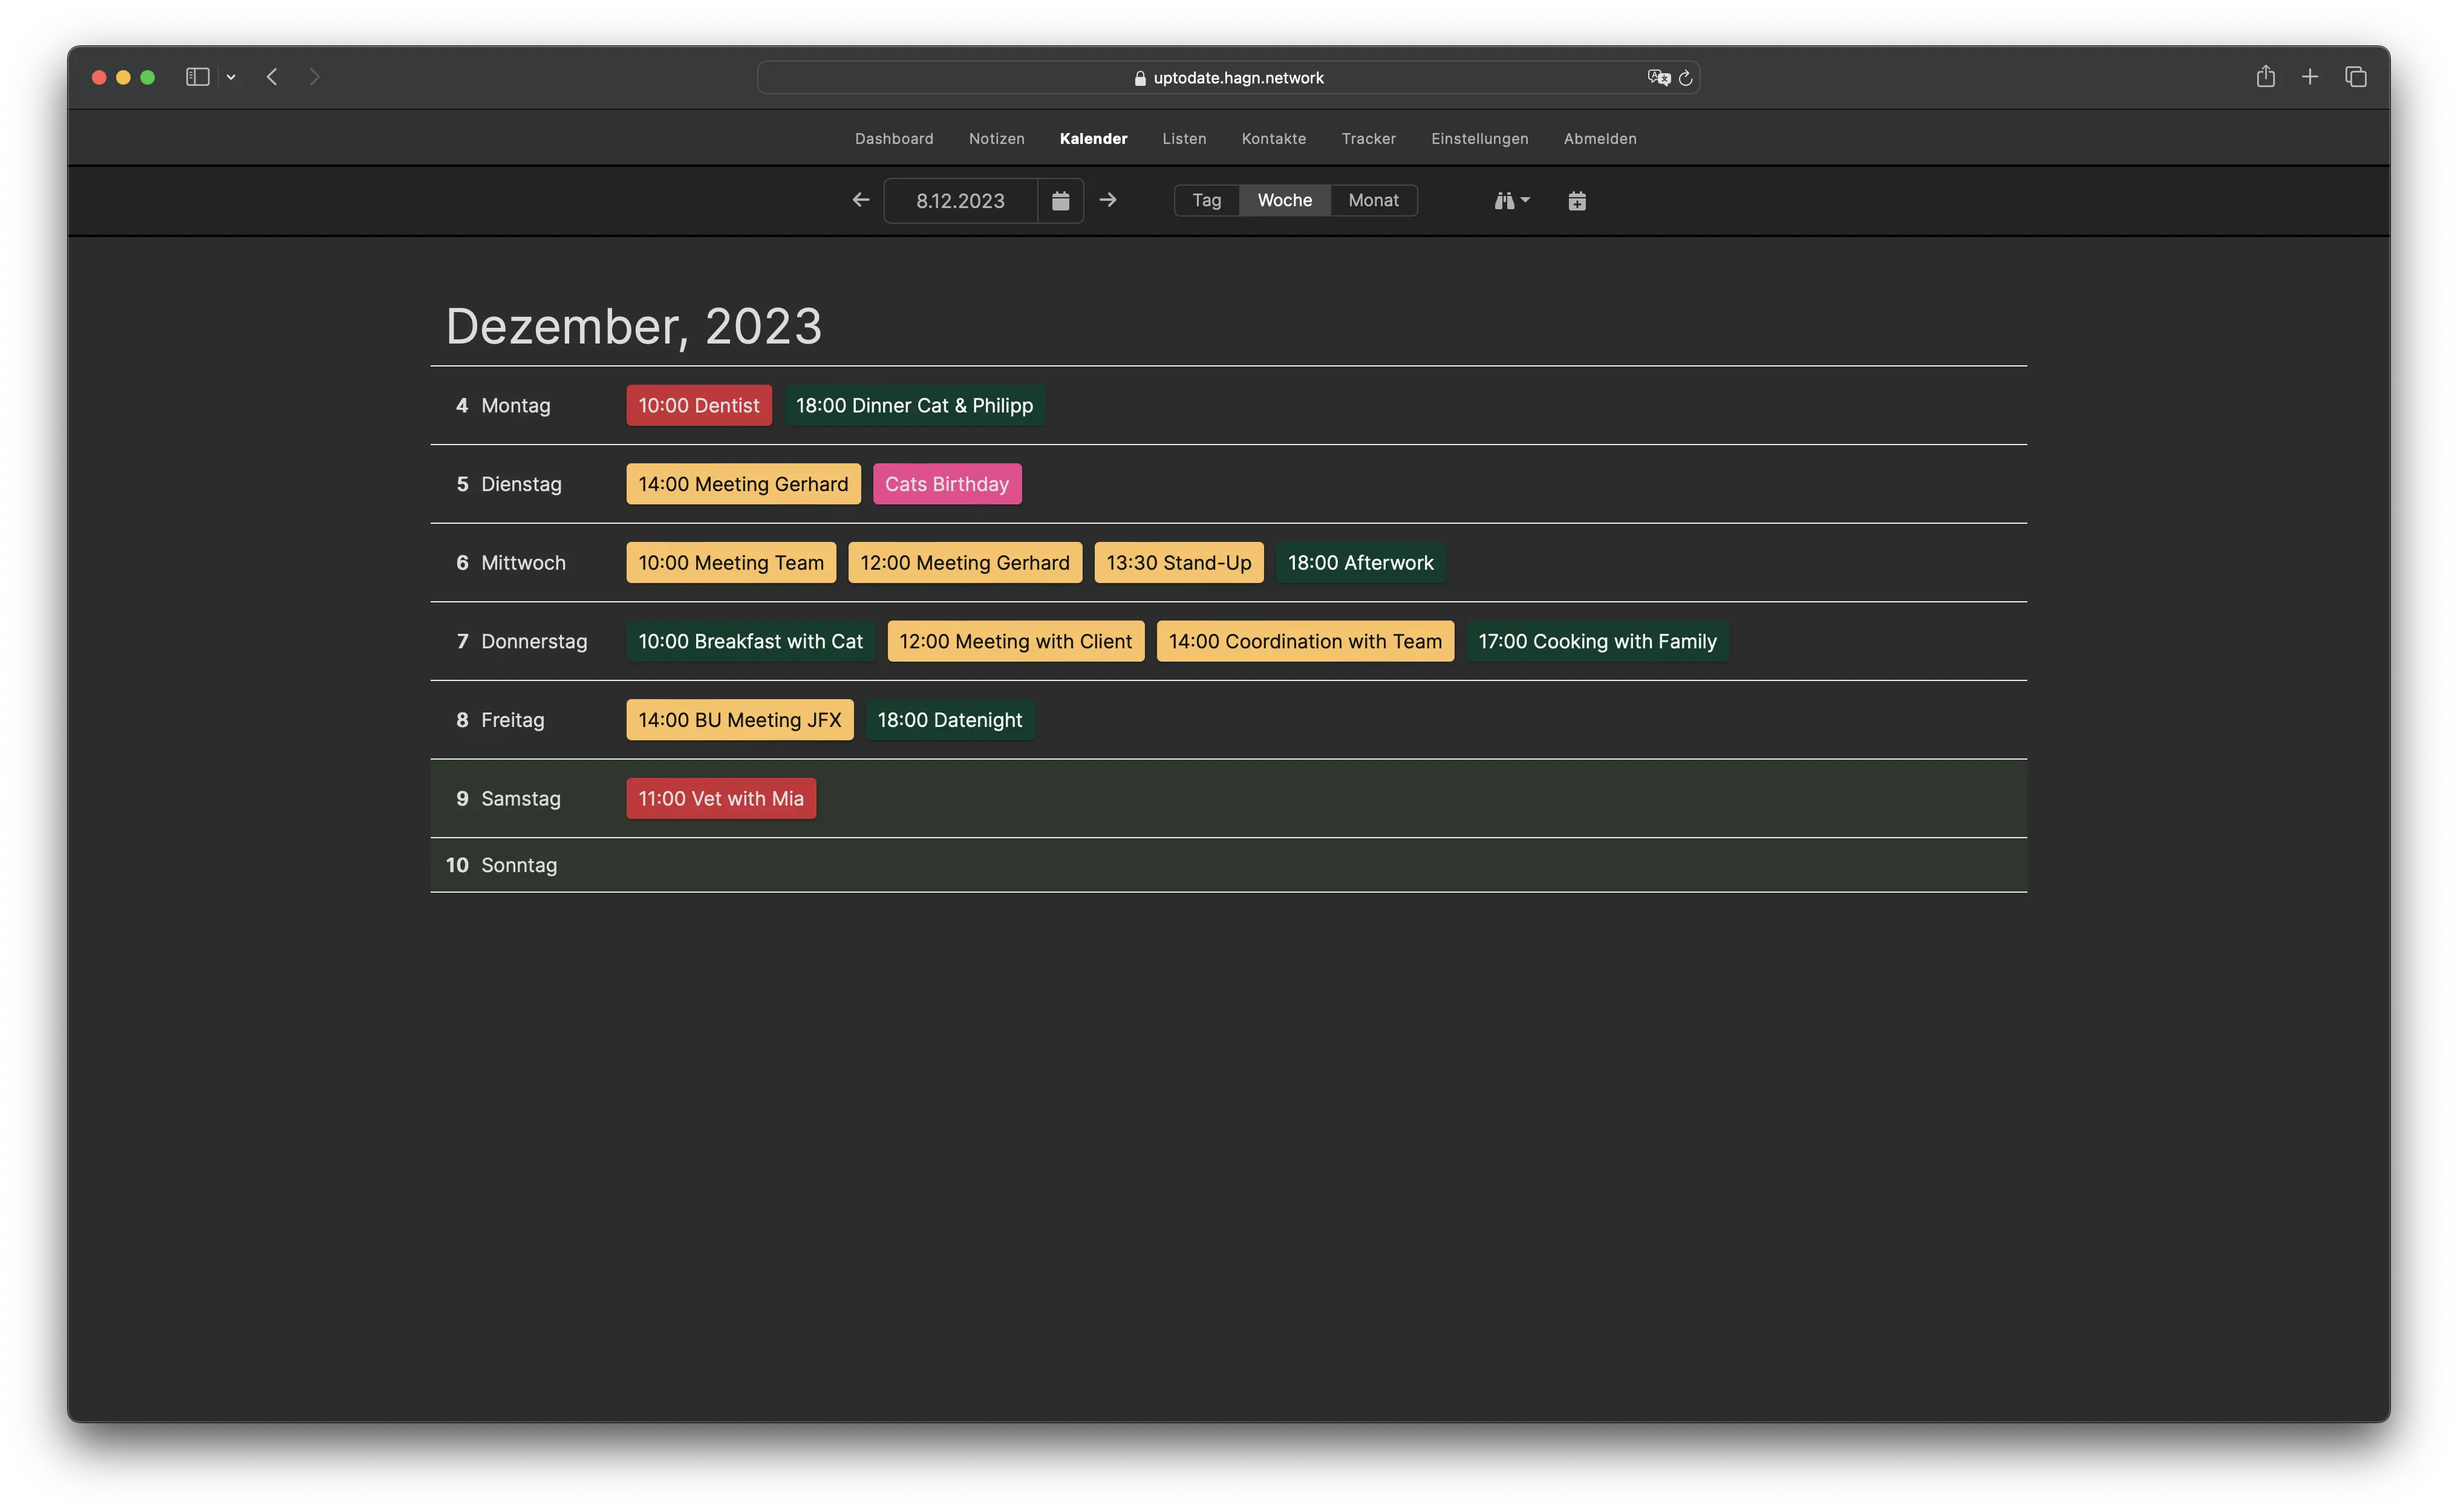Go to next week with right arrow
The width and height of the screenshot is (2458, 1512).
[x=1108, y=200]
